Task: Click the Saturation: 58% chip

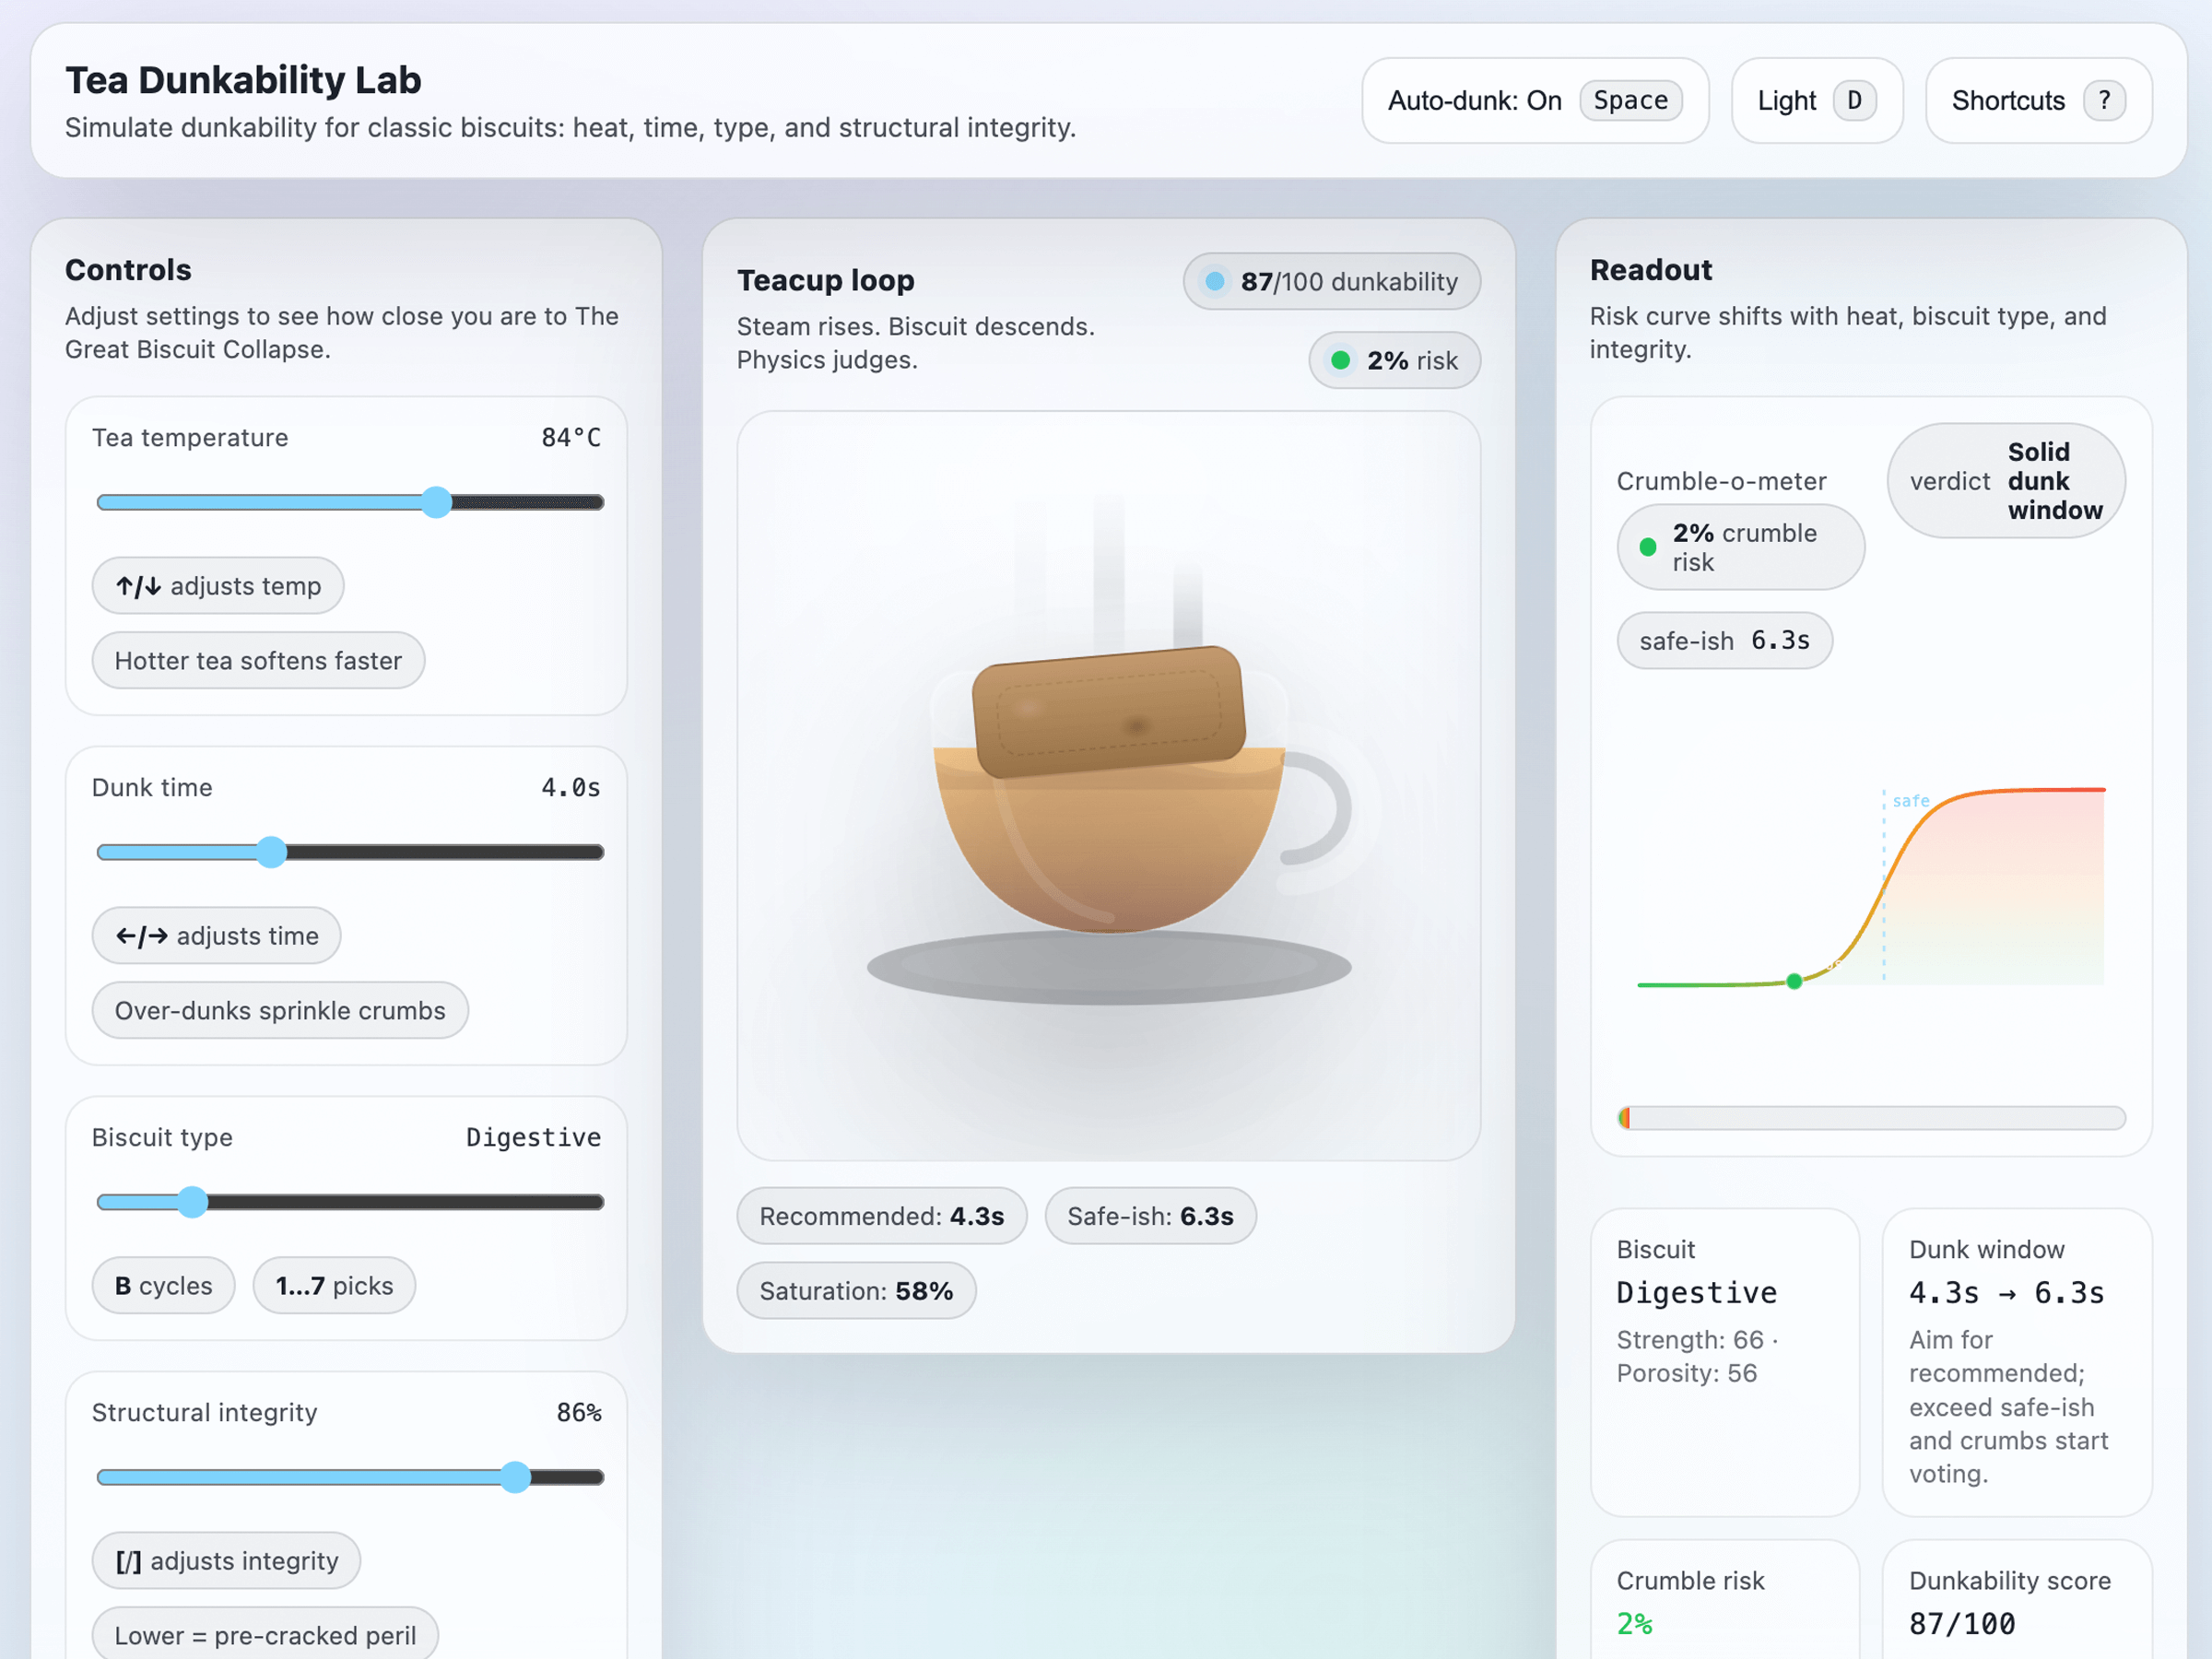Action: tap(856, 1291)
